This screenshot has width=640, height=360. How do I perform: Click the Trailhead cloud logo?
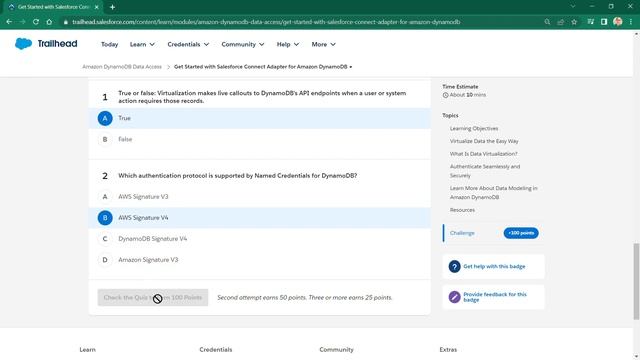pyautogui.click(x=23, y=44)
